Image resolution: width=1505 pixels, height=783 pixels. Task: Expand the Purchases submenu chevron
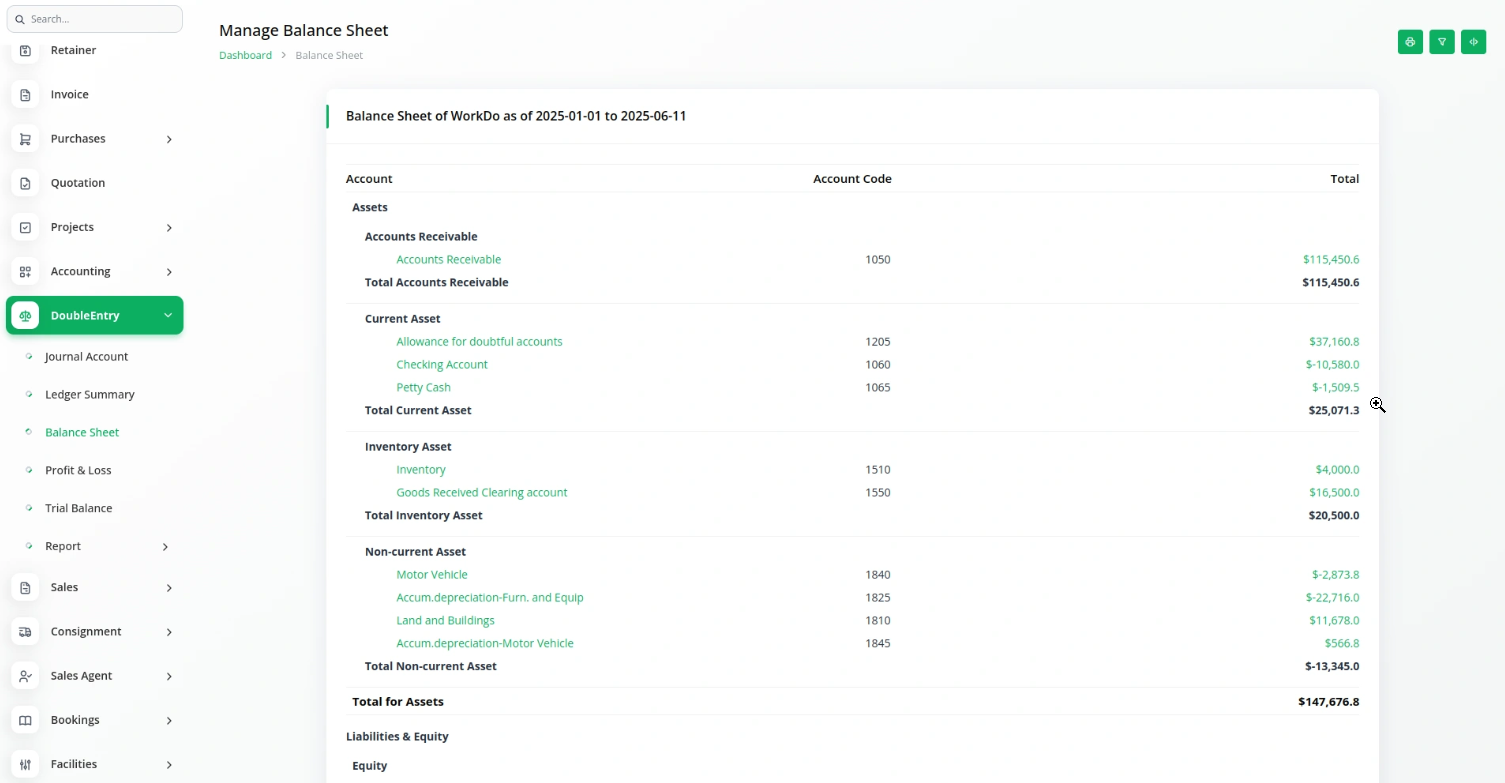[x=168, y=139]
